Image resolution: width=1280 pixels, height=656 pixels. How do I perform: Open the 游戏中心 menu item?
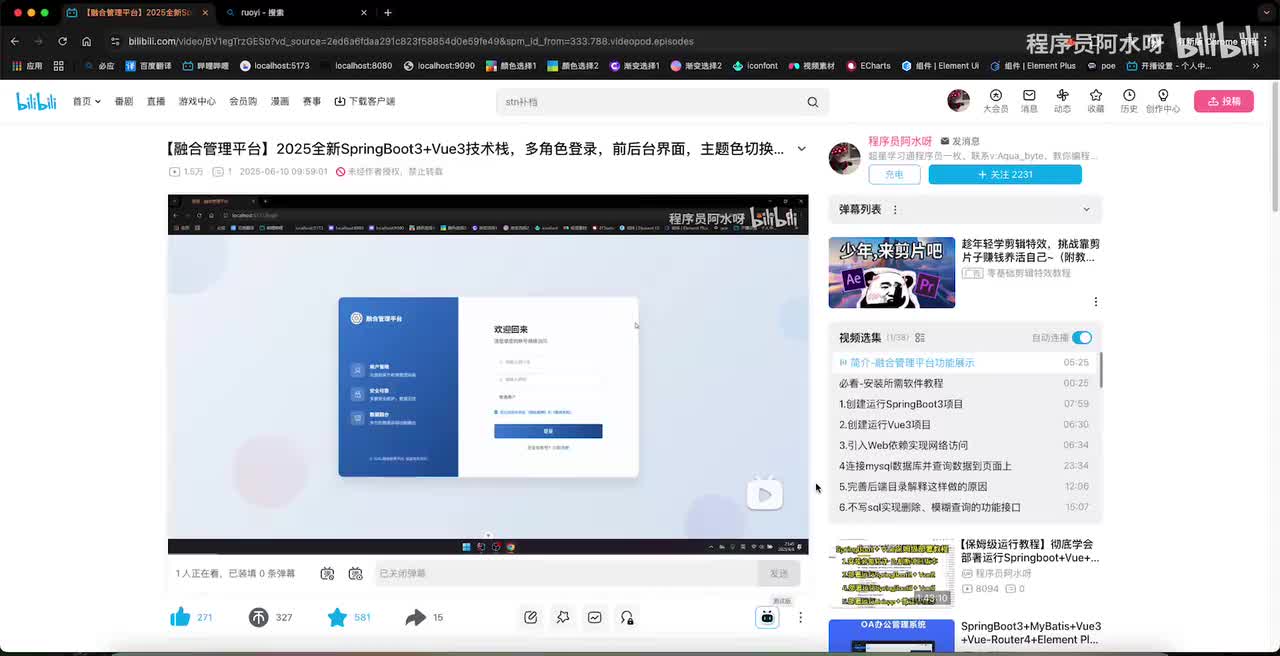pos(197,102)
